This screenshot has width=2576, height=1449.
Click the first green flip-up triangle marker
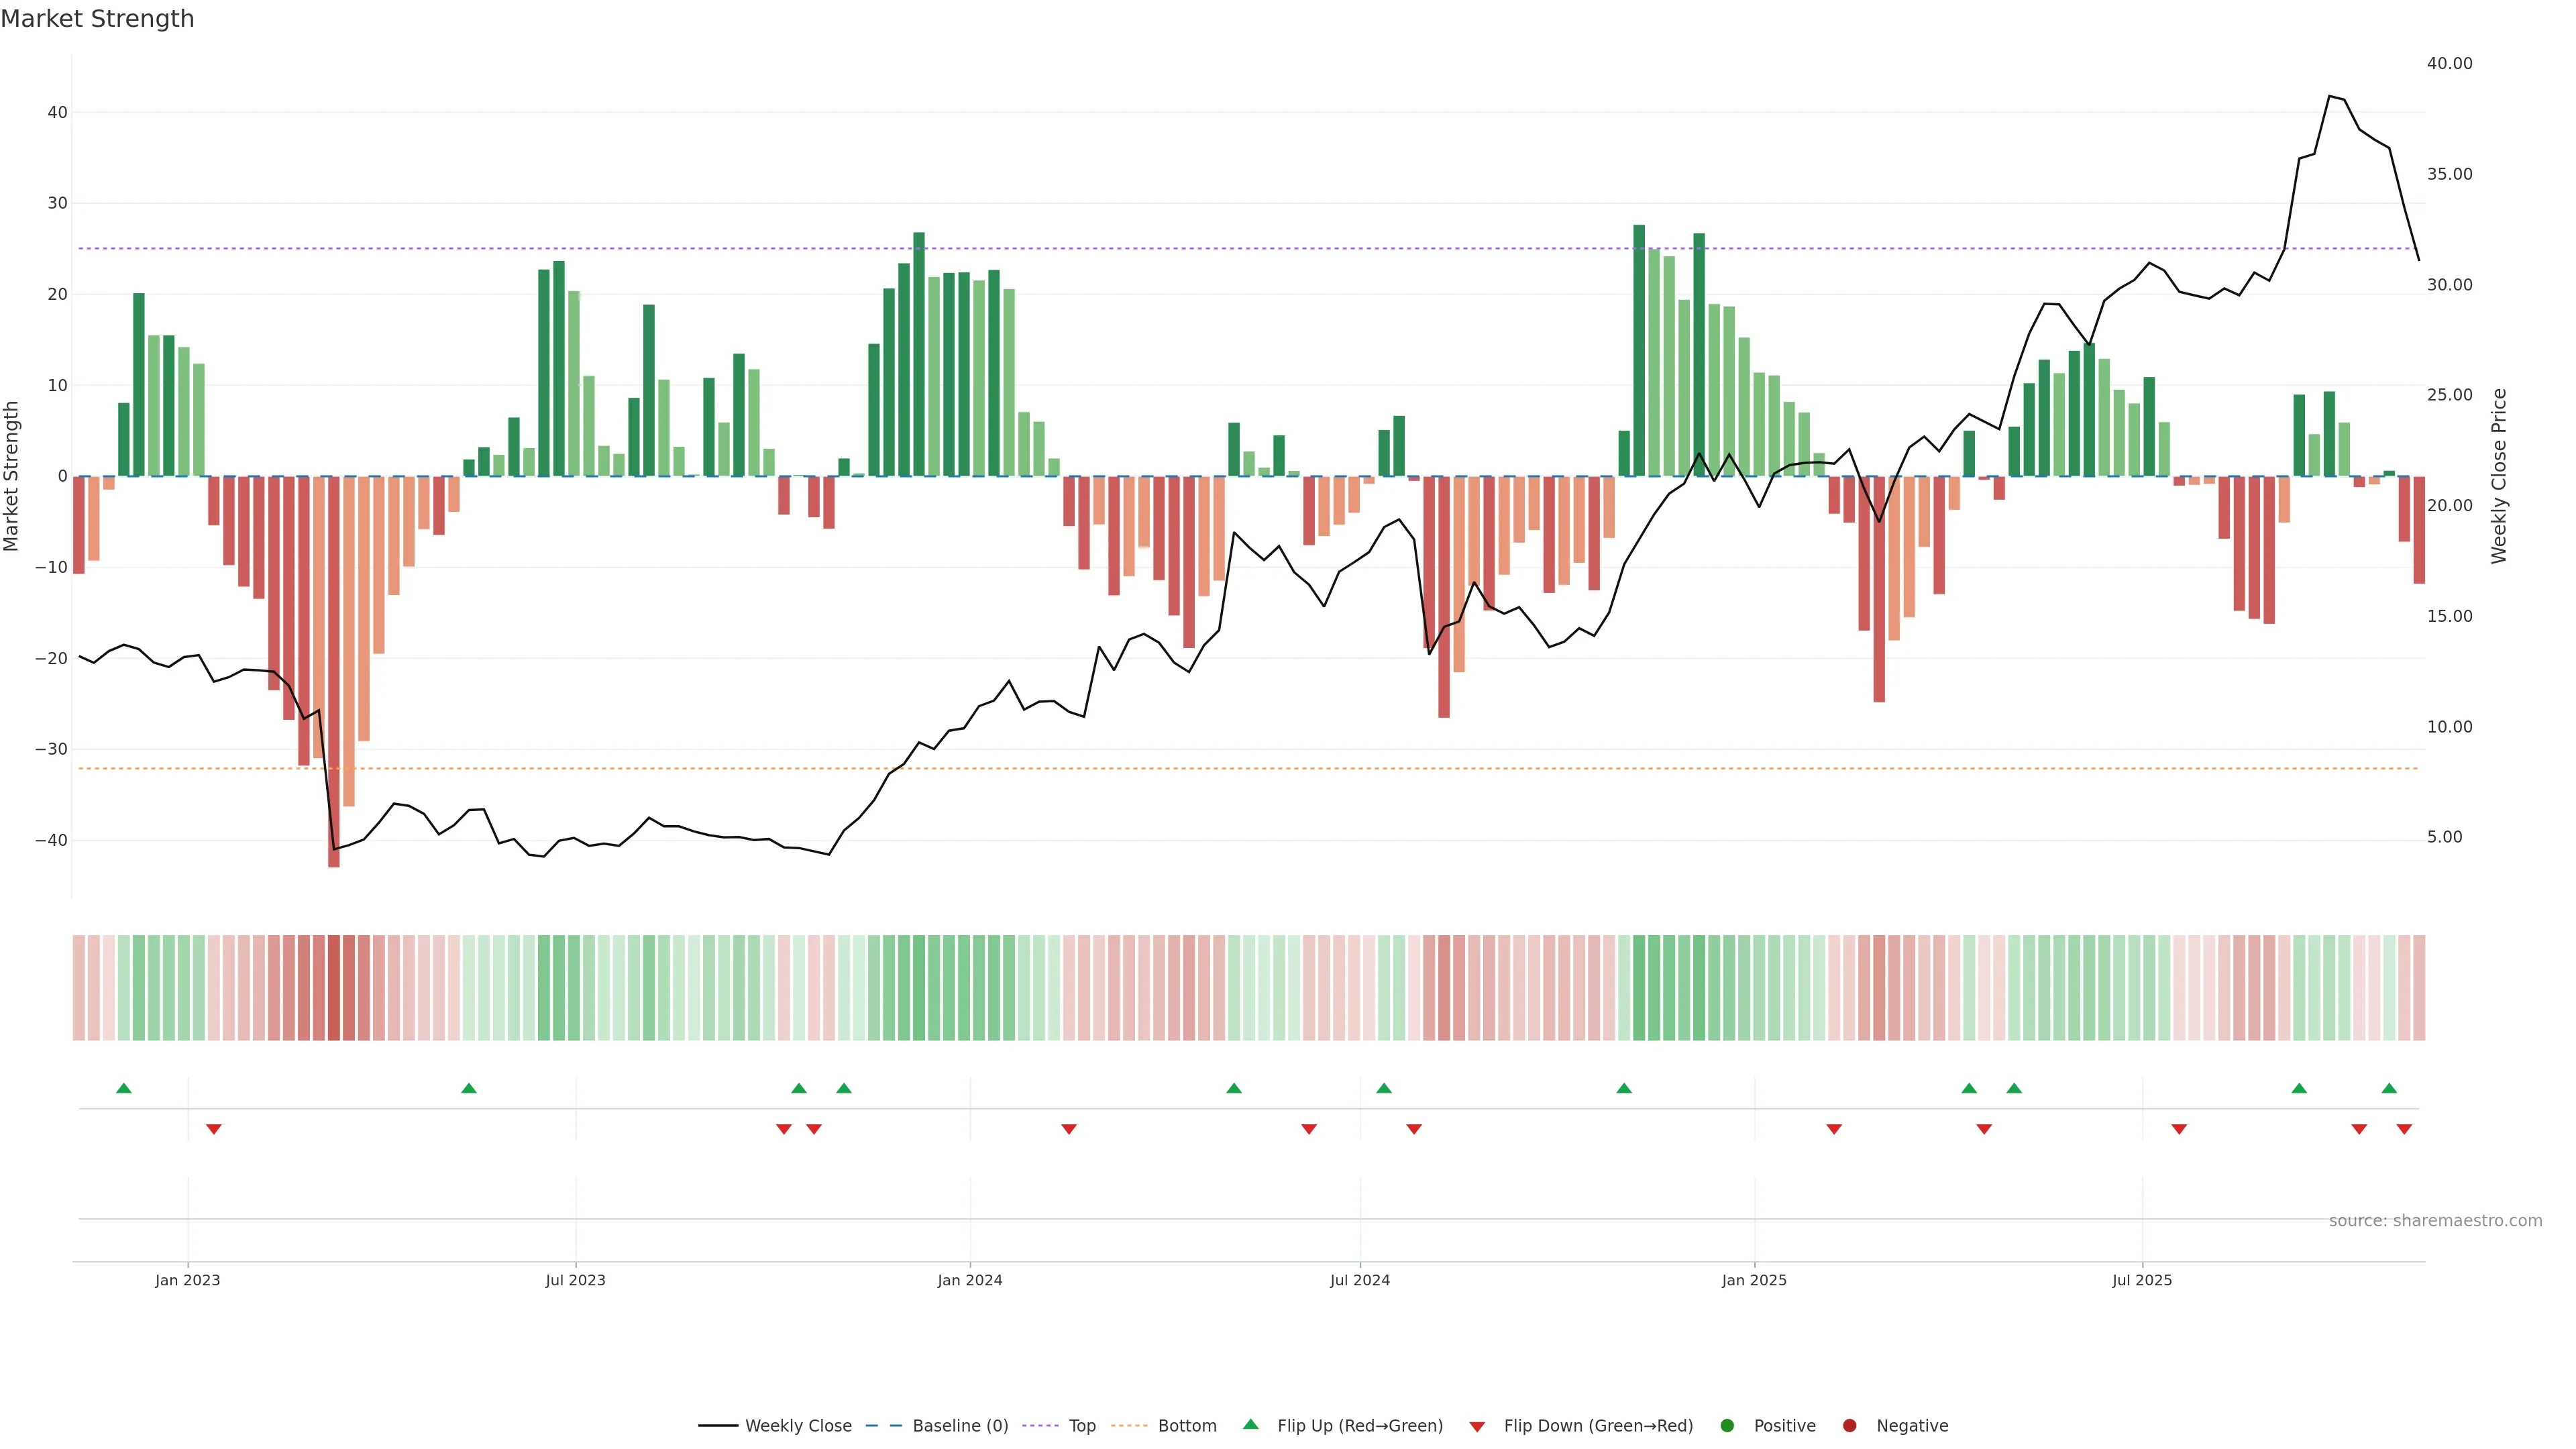pyautogui.click(x=124, y=1088)
